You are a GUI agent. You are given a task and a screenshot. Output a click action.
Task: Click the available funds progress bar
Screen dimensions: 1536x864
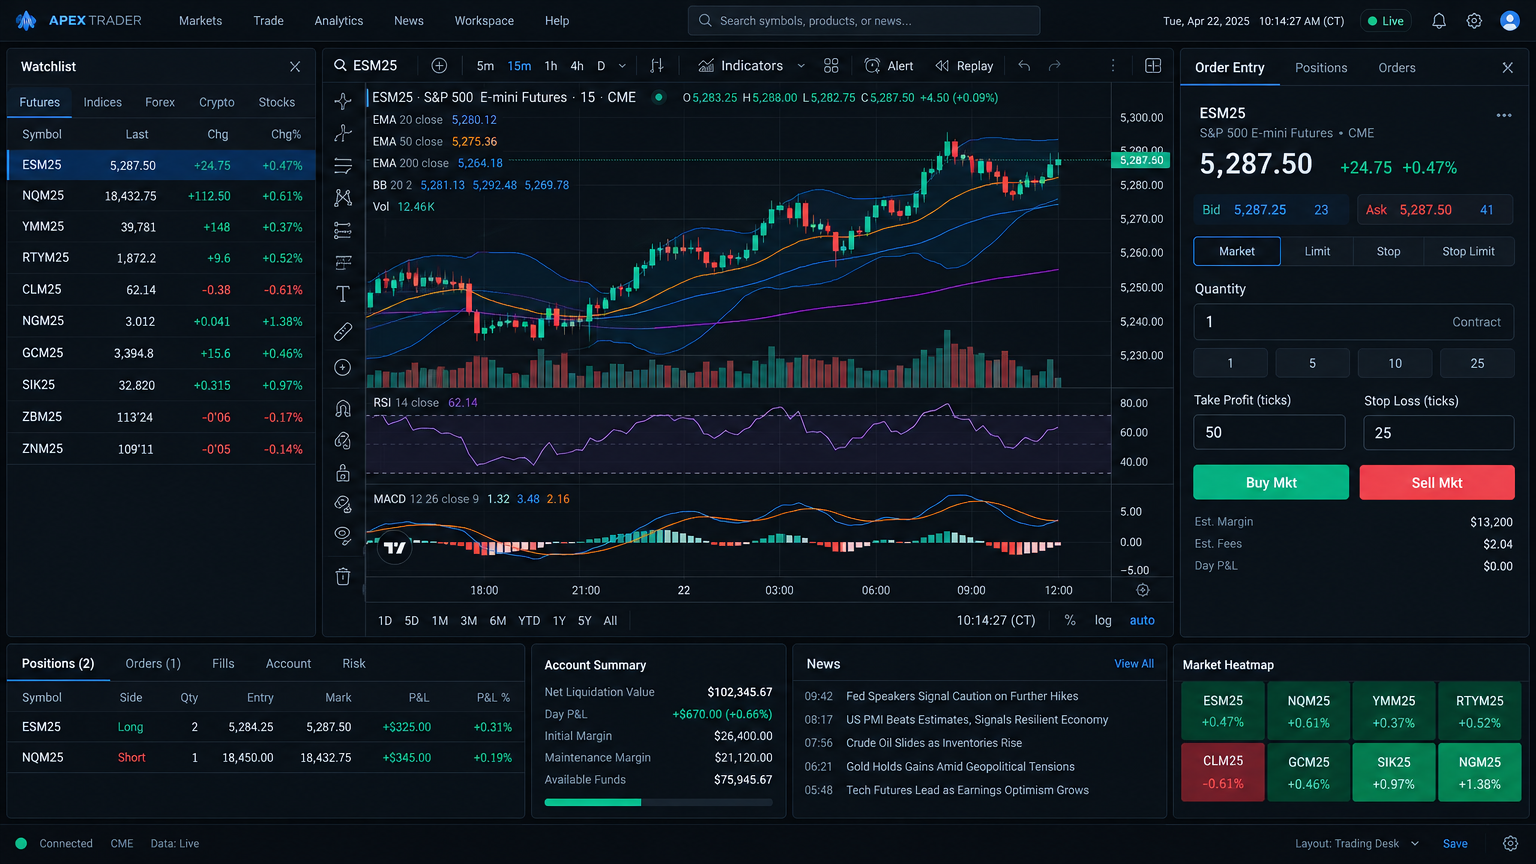(x=658, y=802)
